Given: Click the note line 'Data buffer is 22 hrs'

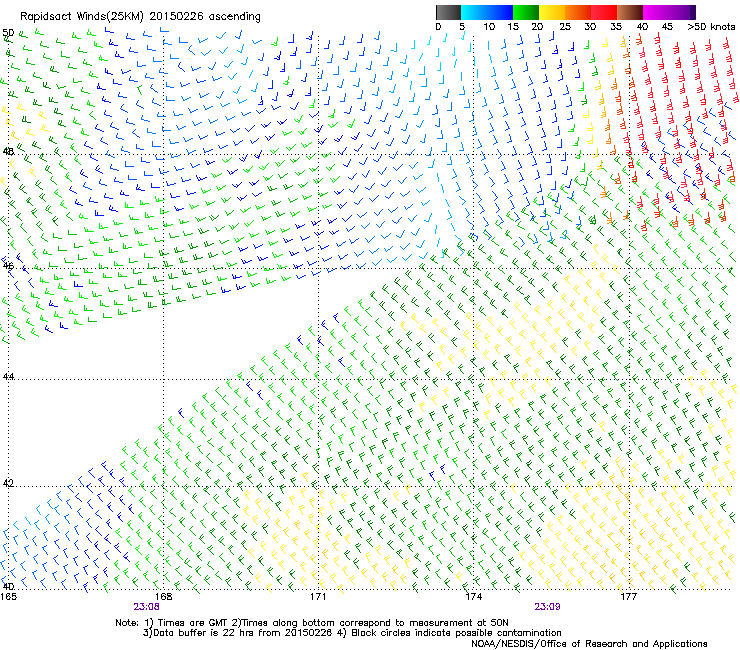Looking at the screenshot, I should (x=198, y=633).
